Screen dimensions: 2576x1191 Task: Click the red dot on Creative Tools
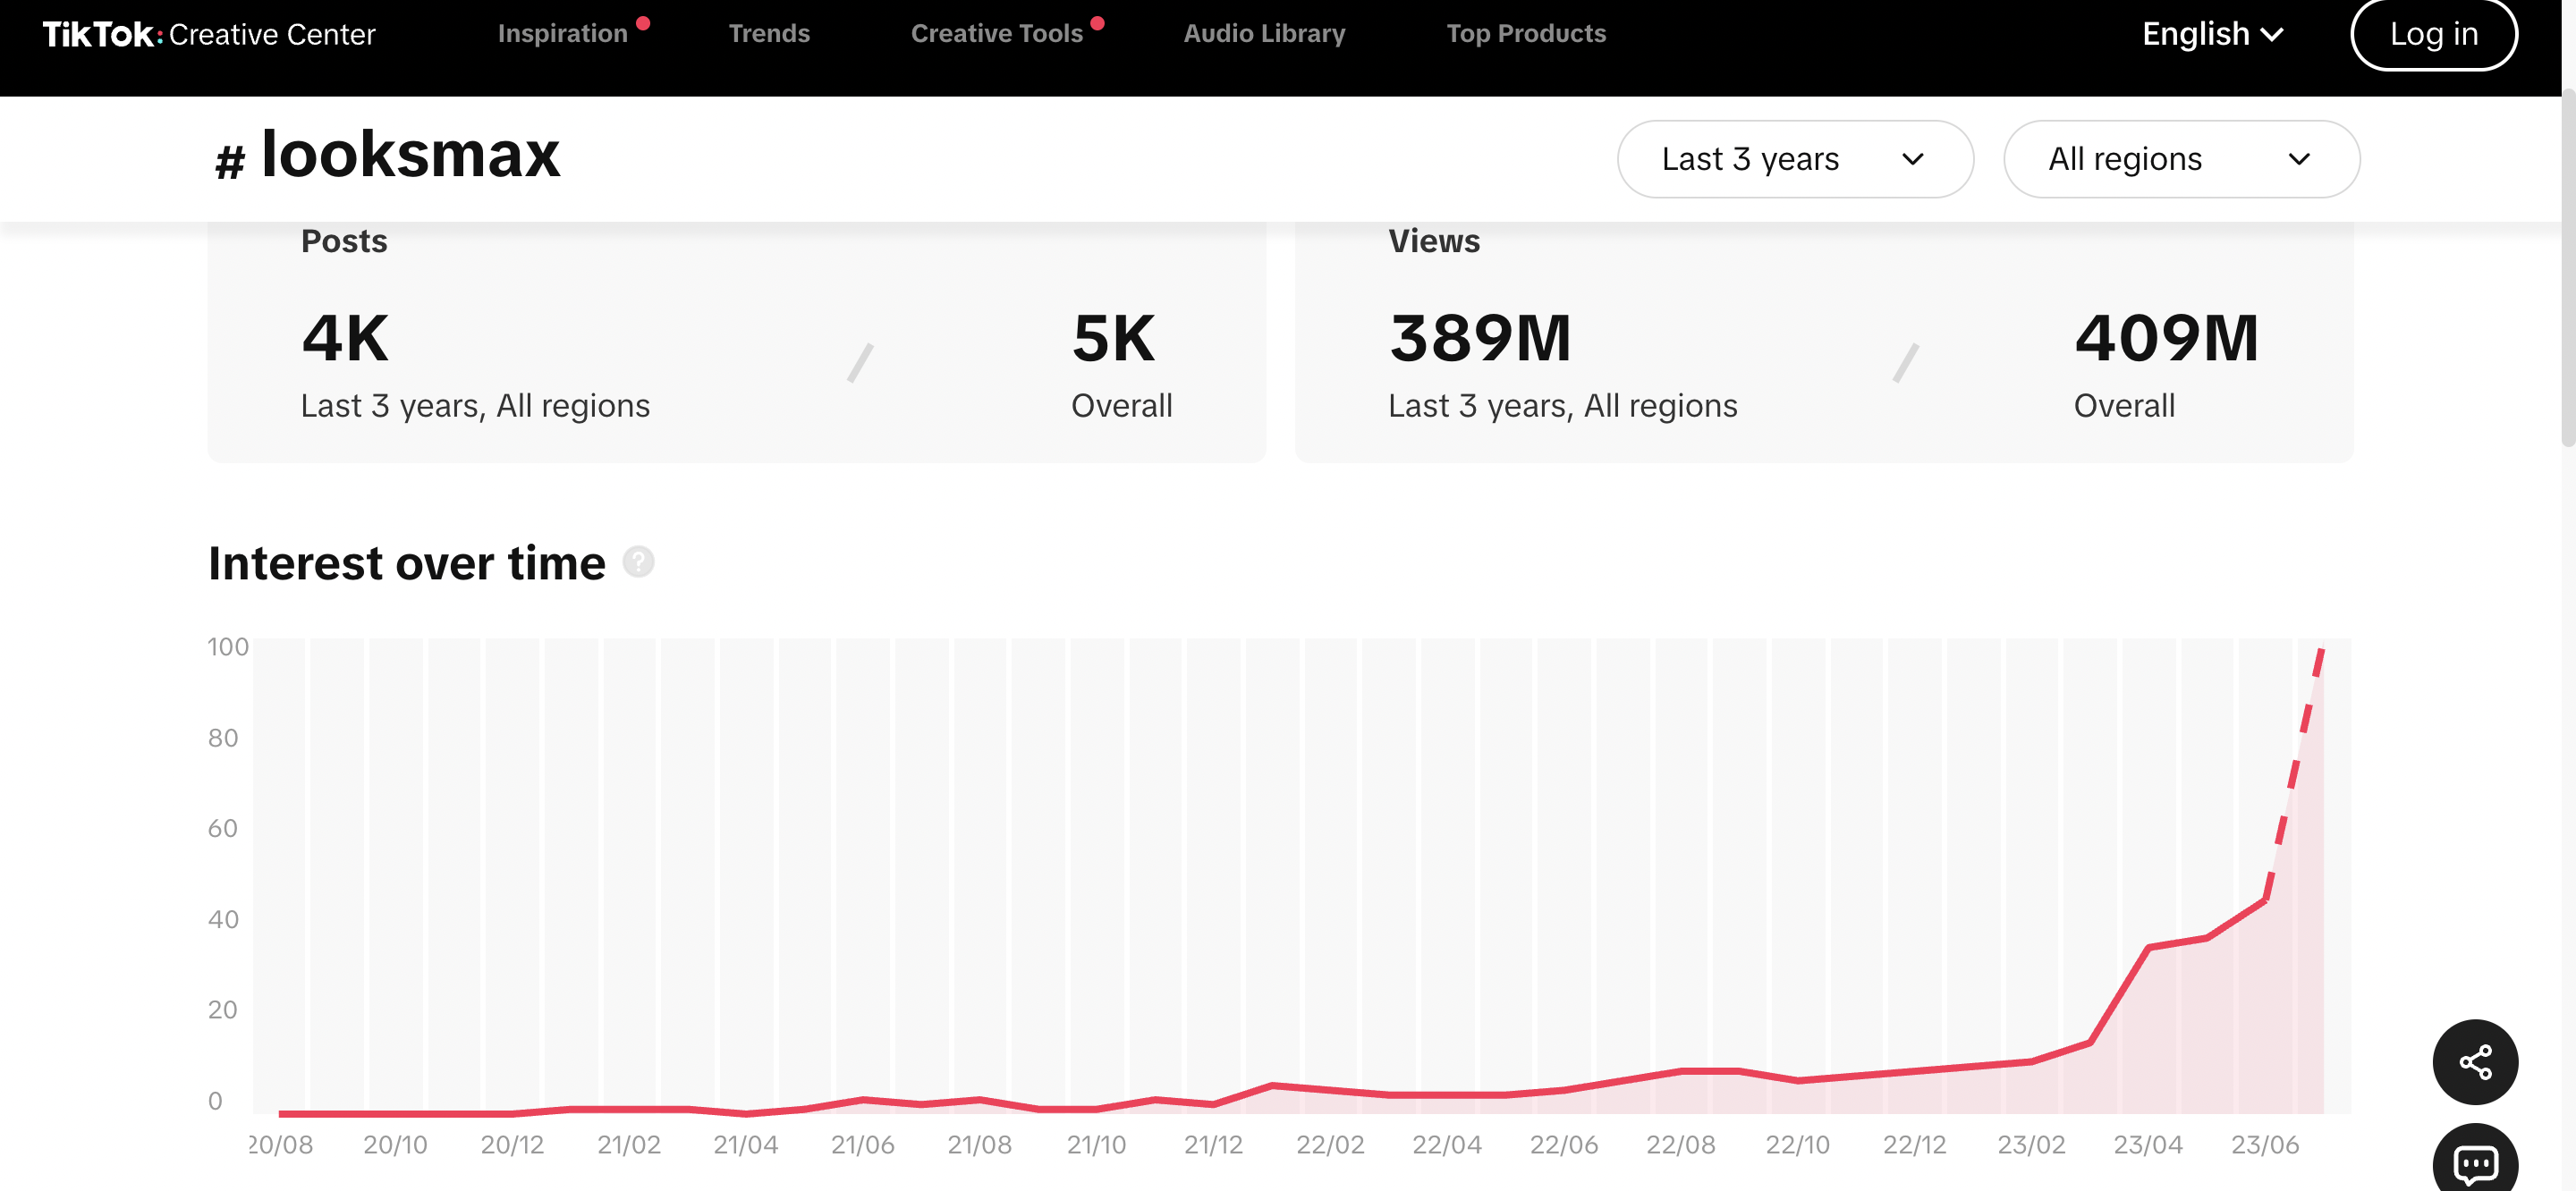coord(1097,23)
